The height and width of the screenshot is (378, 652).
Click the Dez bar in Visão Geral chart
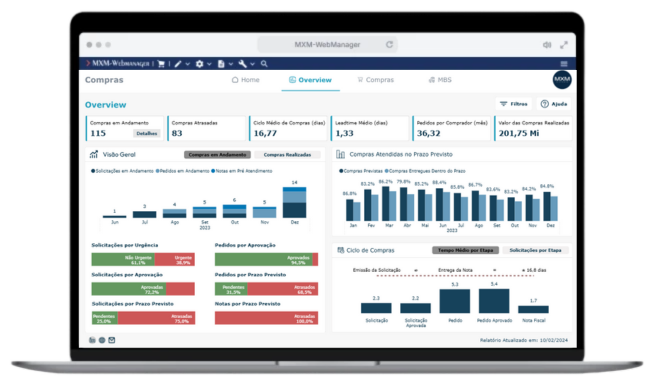tap(294, 203)
